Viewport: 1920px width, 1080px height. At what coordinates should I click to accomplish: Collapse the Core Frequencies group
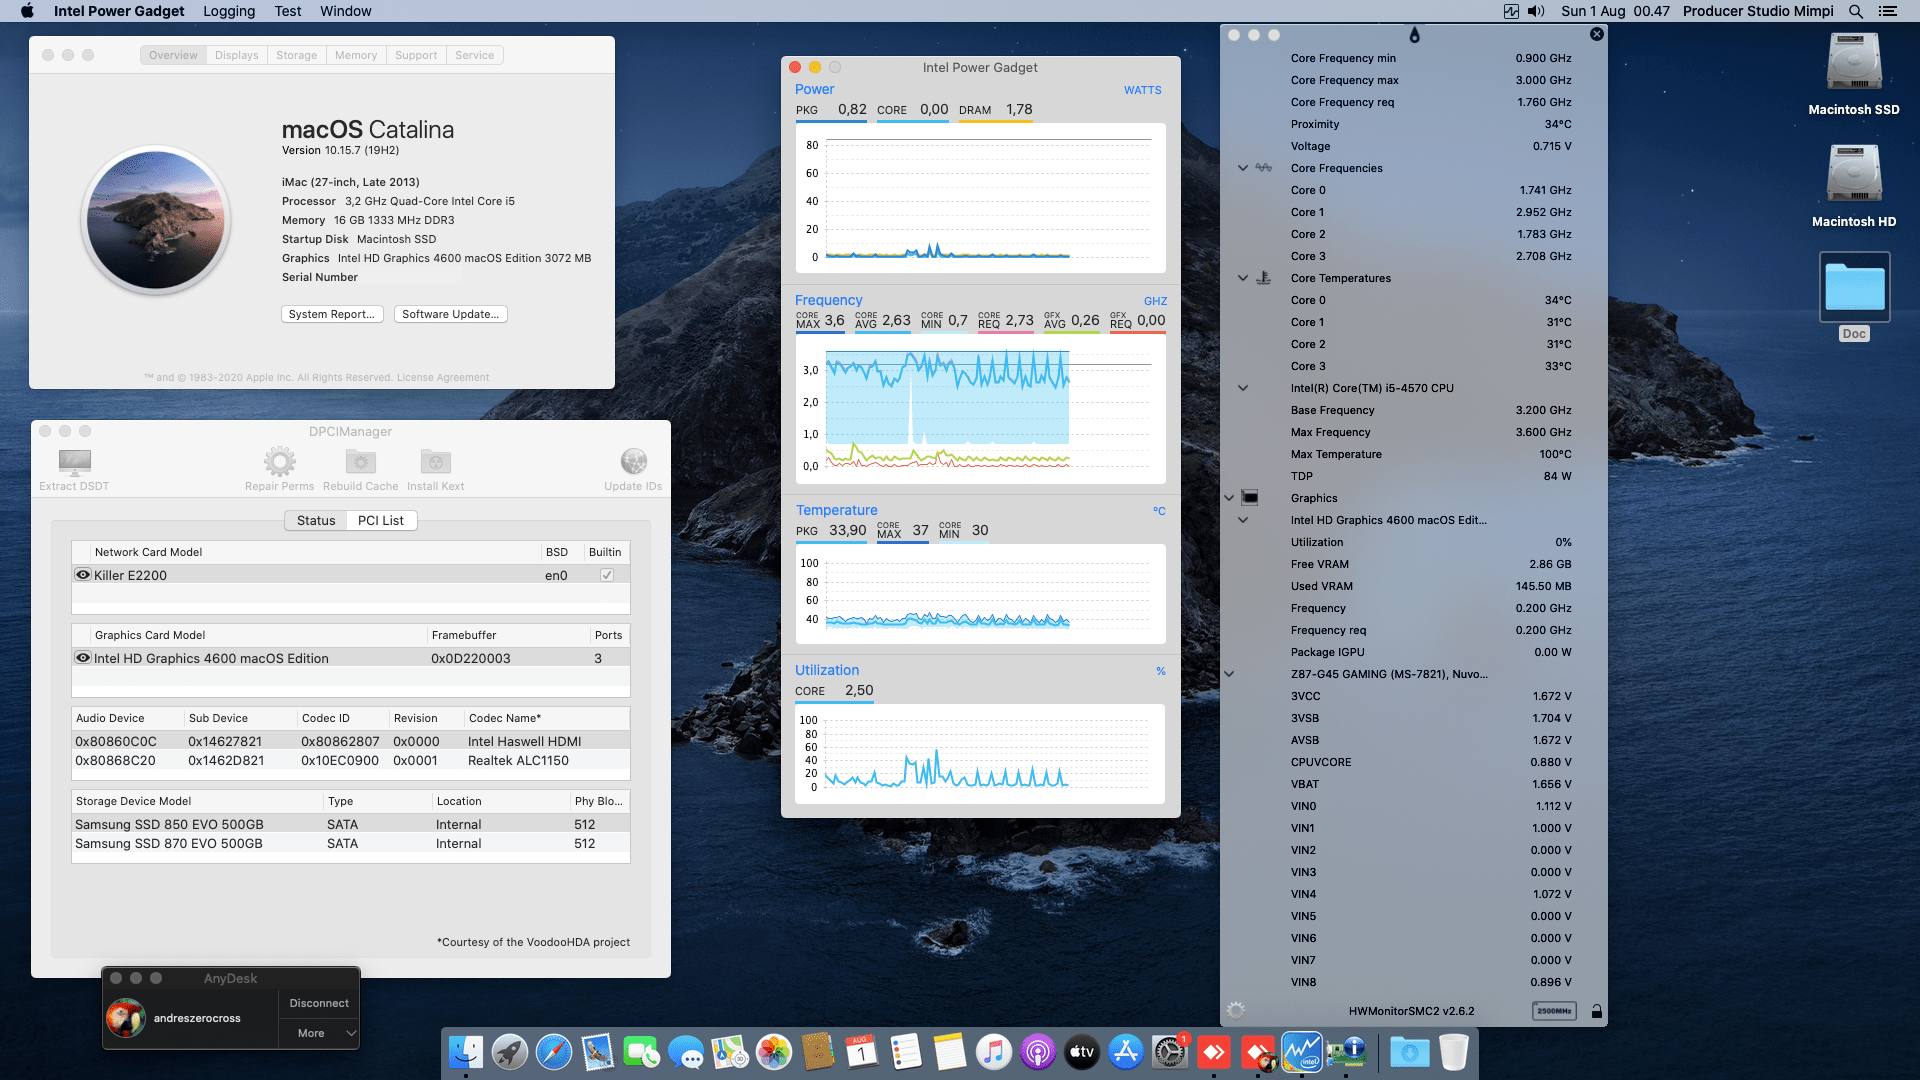coord(1243,168)
